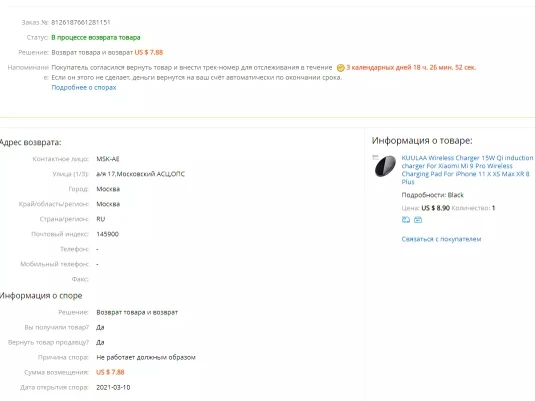Image resolution: width=535 pixels, height=401 pixels.
Task: Click the dispute opening date 2021-03-10
Action: tap(113, 387)
